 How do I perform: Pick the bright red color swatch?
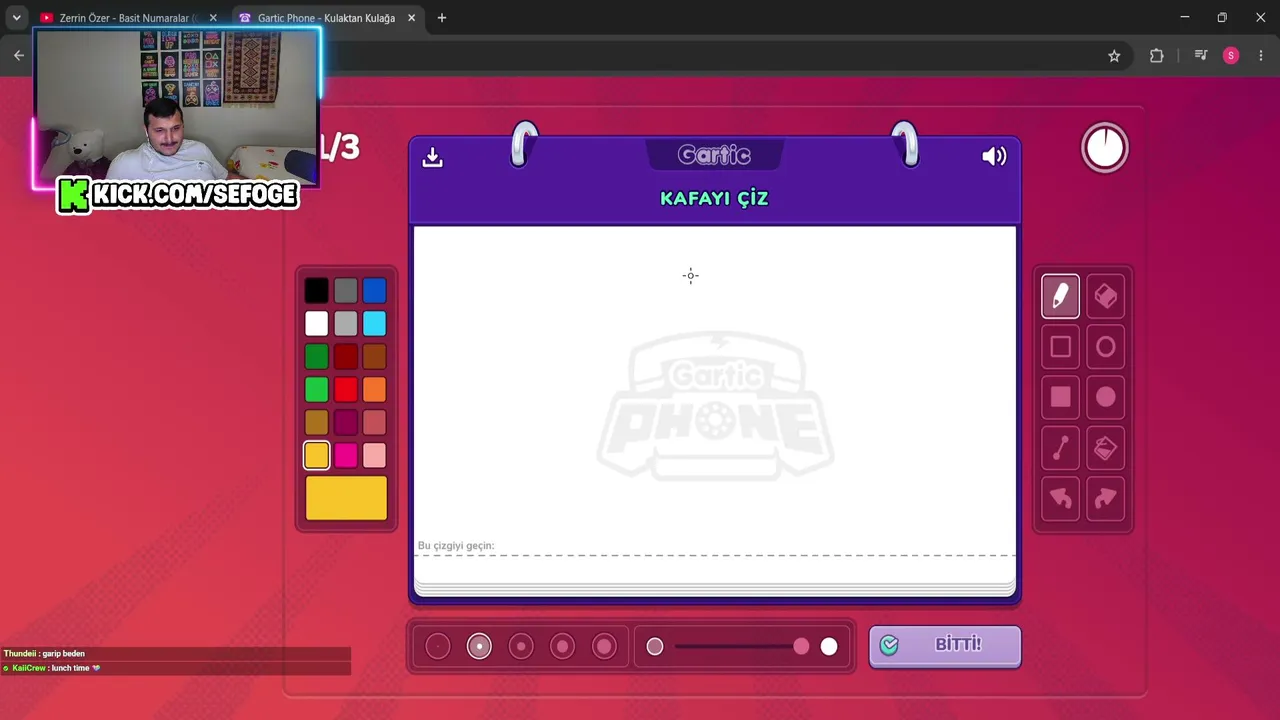pyautogui.click(x=345, y=390)
